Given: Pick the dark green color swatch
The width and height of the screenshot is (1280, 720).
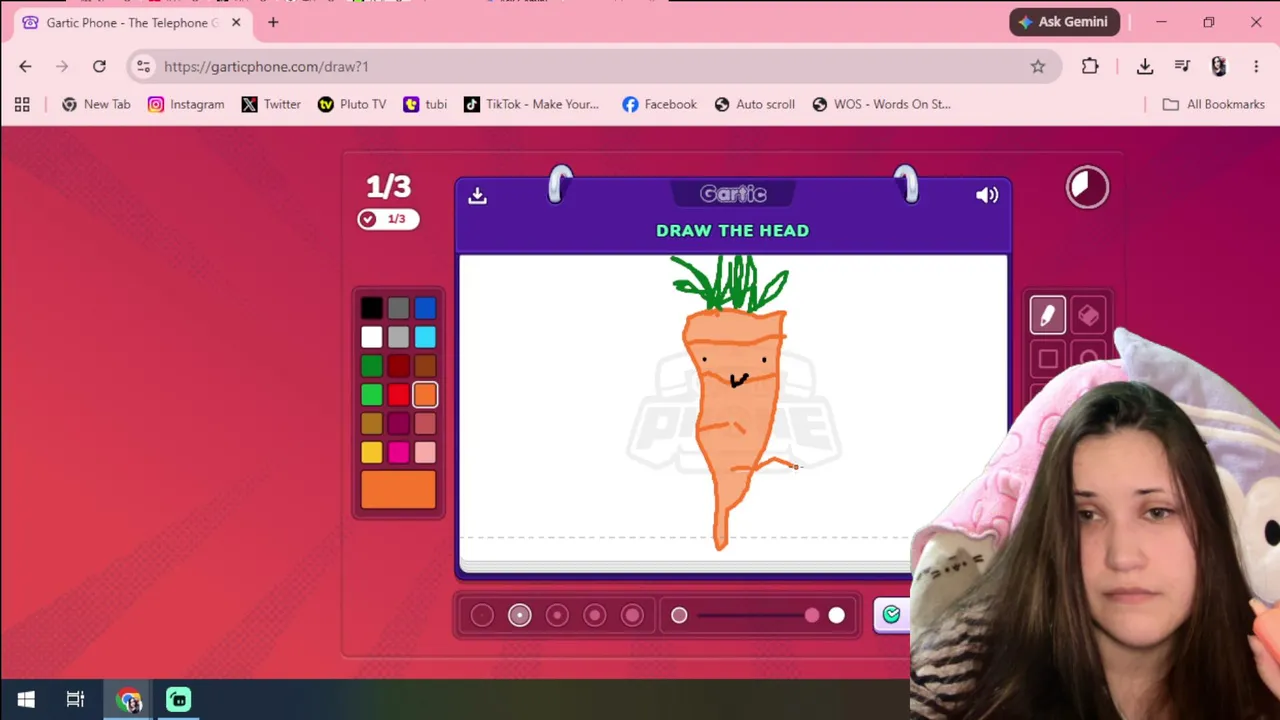Looking at the screenshot, I should 371,367.
